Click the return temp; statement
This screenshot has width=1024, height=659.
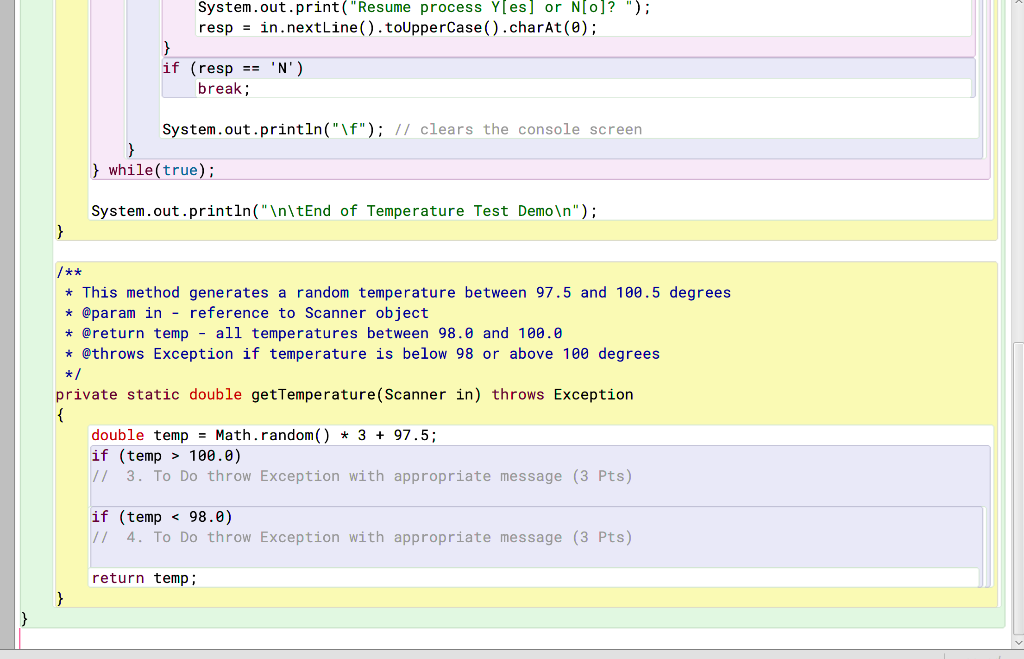pyautogui.click(x=143, y=578)
